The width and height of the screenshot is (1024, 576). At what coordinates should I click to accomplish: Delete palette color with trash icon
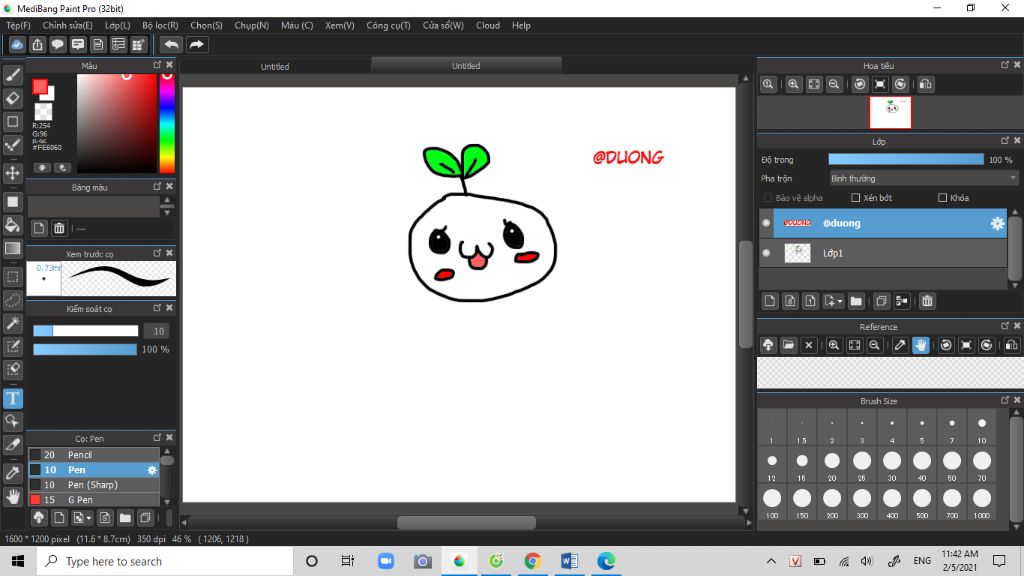click(x=59, y=228)
